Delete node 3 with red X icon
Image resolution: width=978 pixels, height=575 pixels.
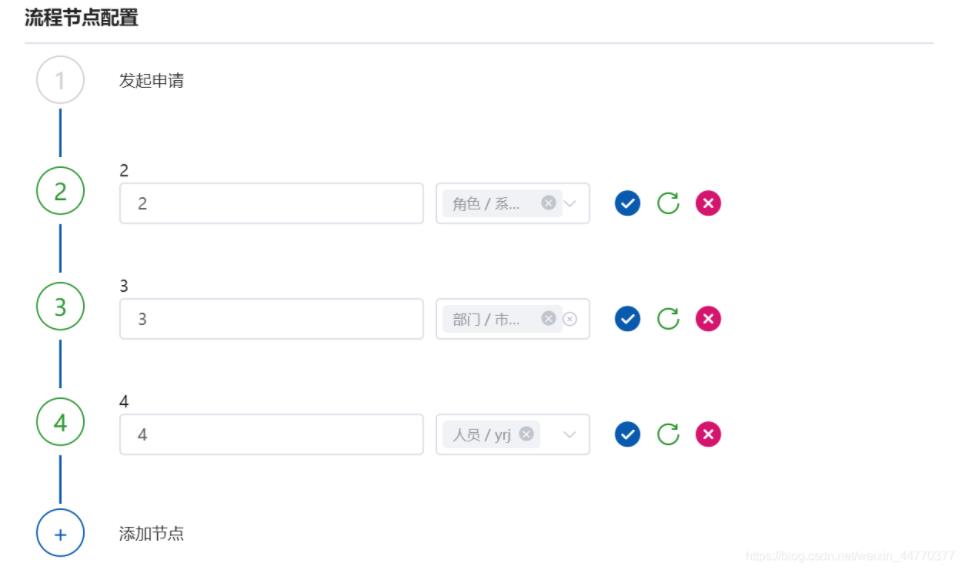tap(708, 319)
